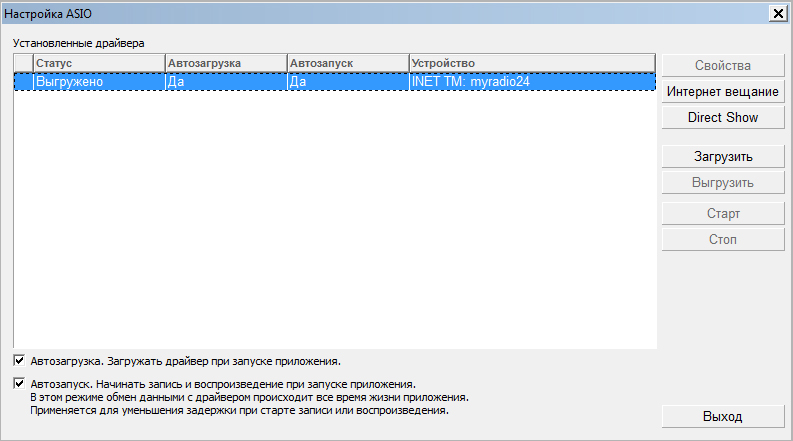Click the Да cell under Автозапуск column
Image resolution: width=793 pixels, height=441 pixels.
(x=347, y=82)
